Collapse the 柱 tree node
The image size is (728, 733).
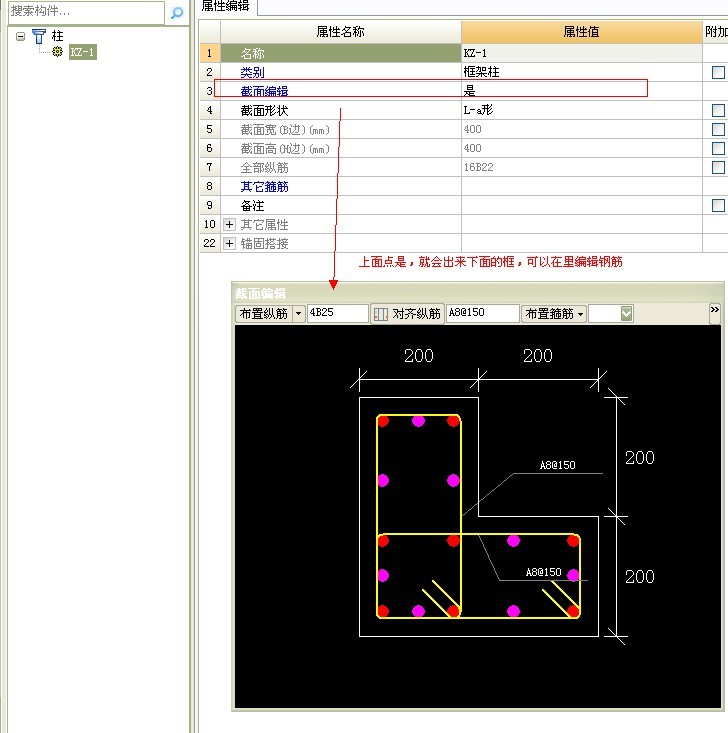20,36
